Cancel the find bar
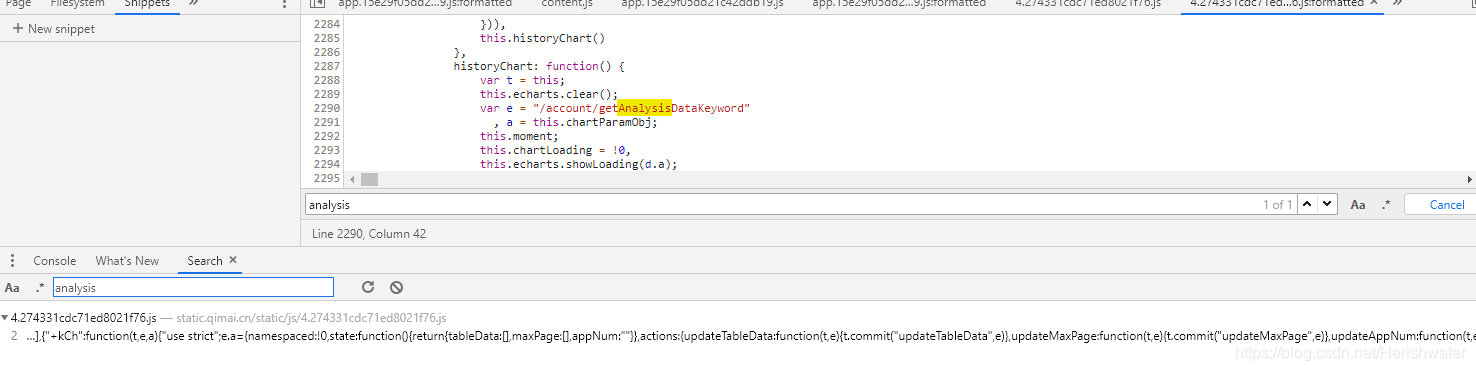Screen dimensions: 1476x371 click(1446, 204)
